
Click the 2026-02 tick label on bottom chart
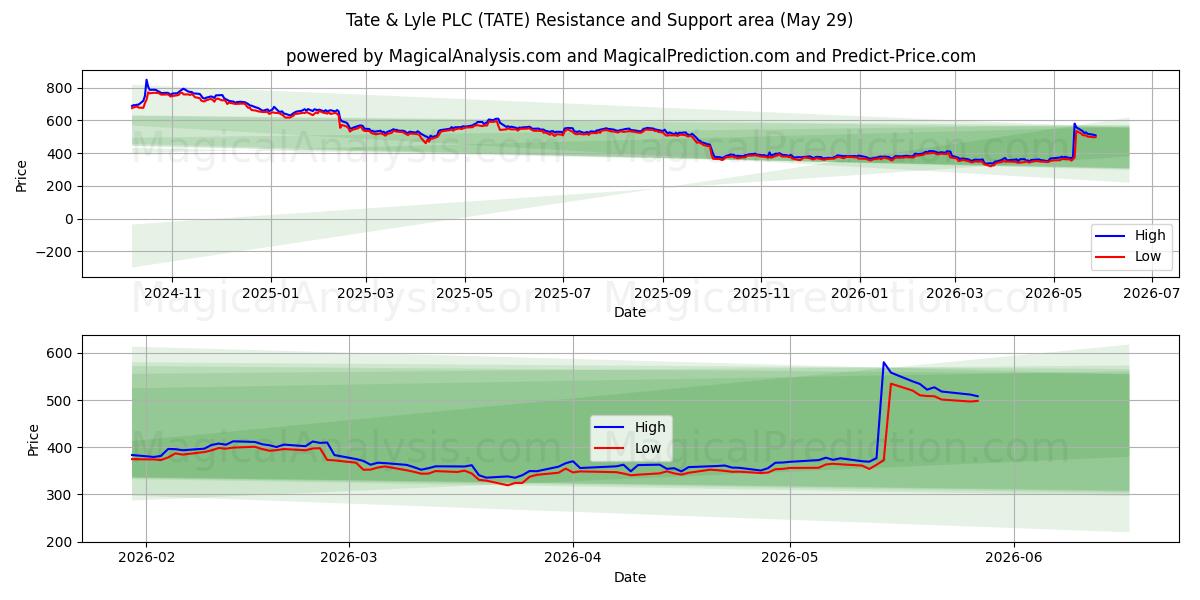pos(146,558)
